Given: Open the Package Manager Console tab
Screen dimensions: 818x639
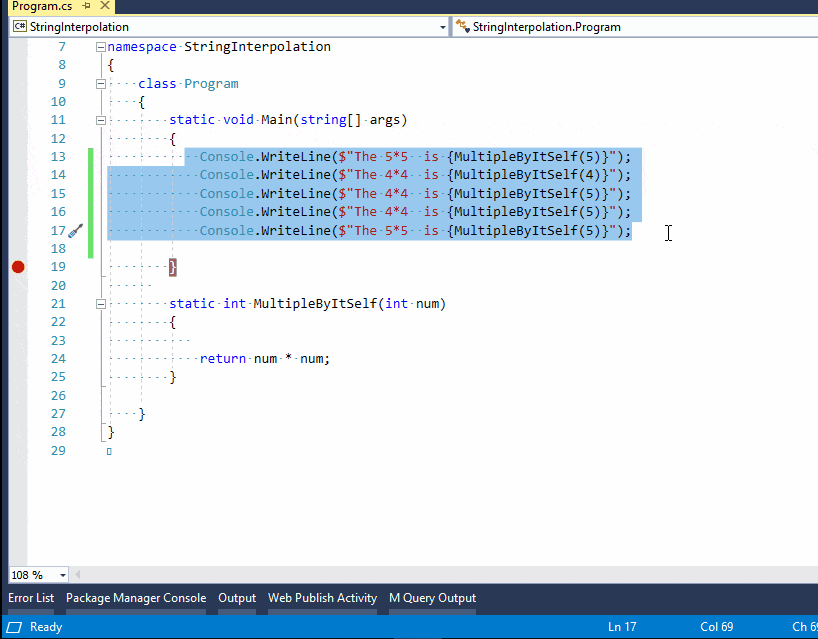Looking at the screenshot, I should tap(136, 597).
